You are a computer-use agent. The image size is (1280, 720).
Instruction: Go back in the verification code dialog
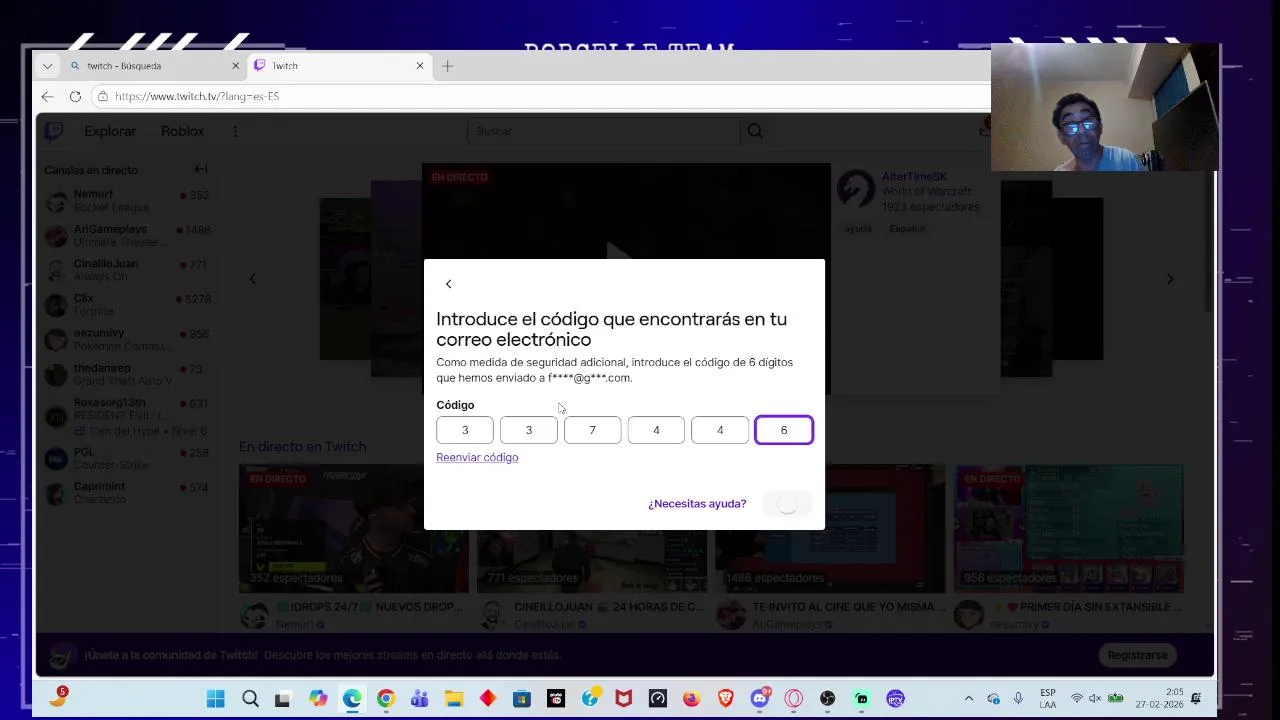[448, 284]
